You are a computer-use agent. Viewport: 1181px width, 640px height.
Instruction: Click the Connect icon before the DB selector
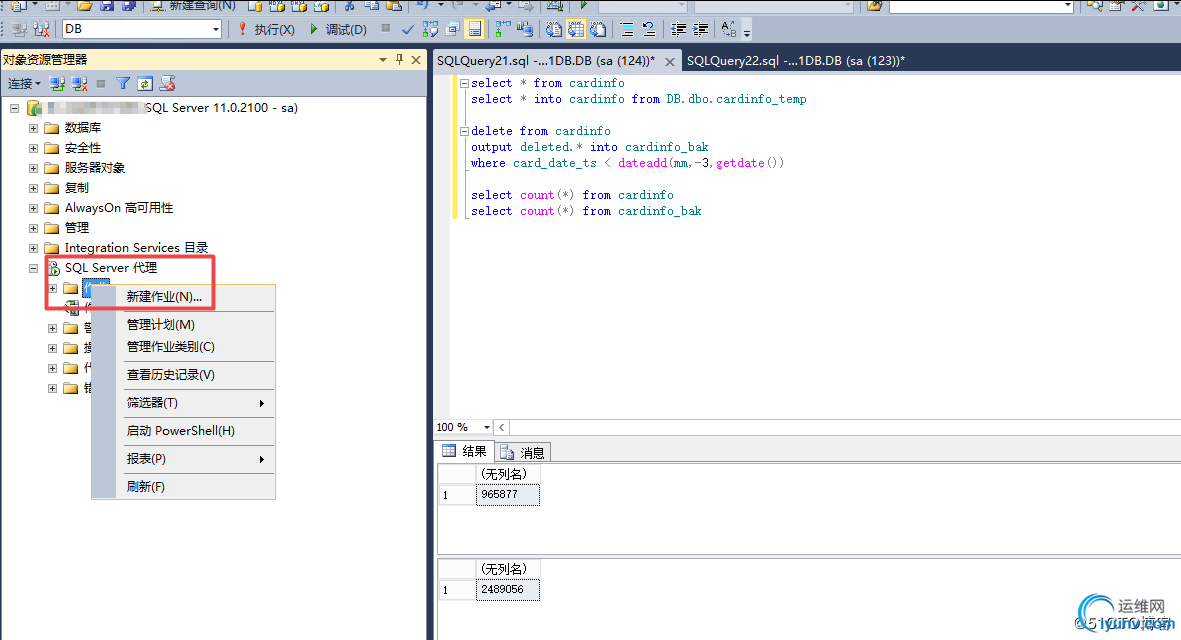[x=20, y=29]
